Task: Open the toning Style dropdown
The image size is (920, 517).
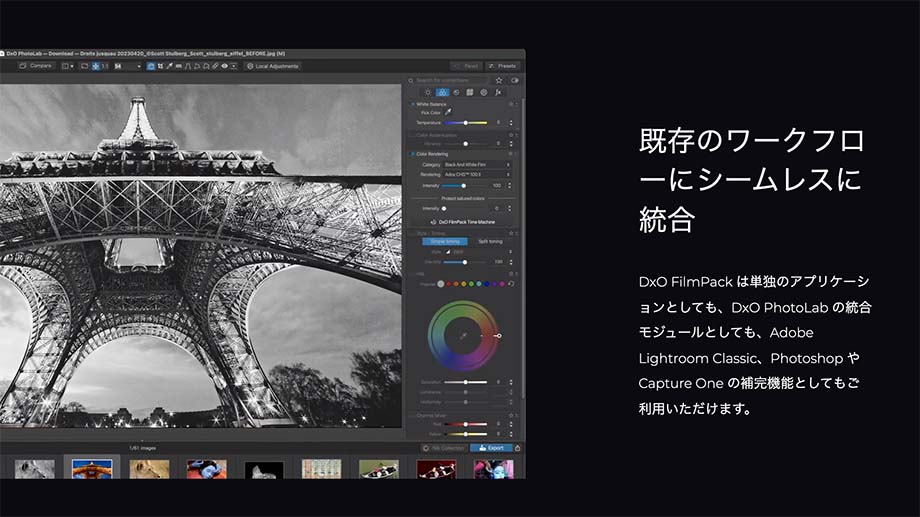Action: click(x=476, y=252)
